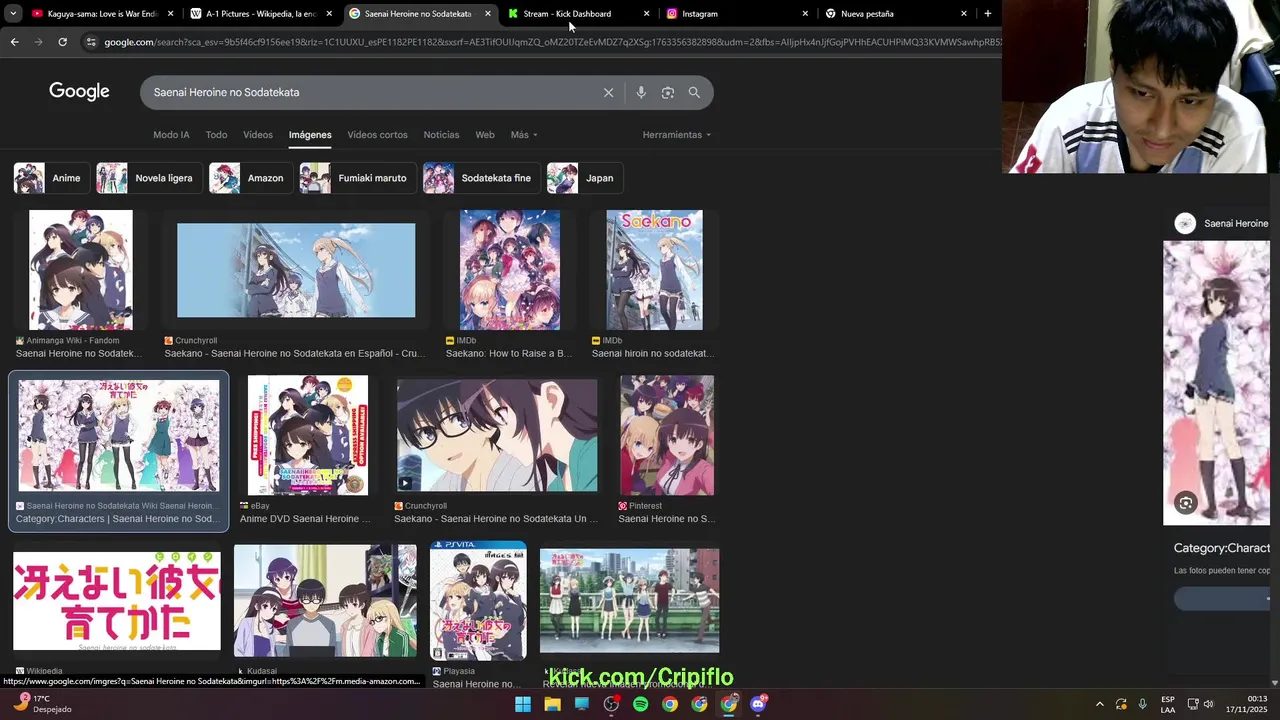Open the Modo IA search tab

[x=171, y=135]
